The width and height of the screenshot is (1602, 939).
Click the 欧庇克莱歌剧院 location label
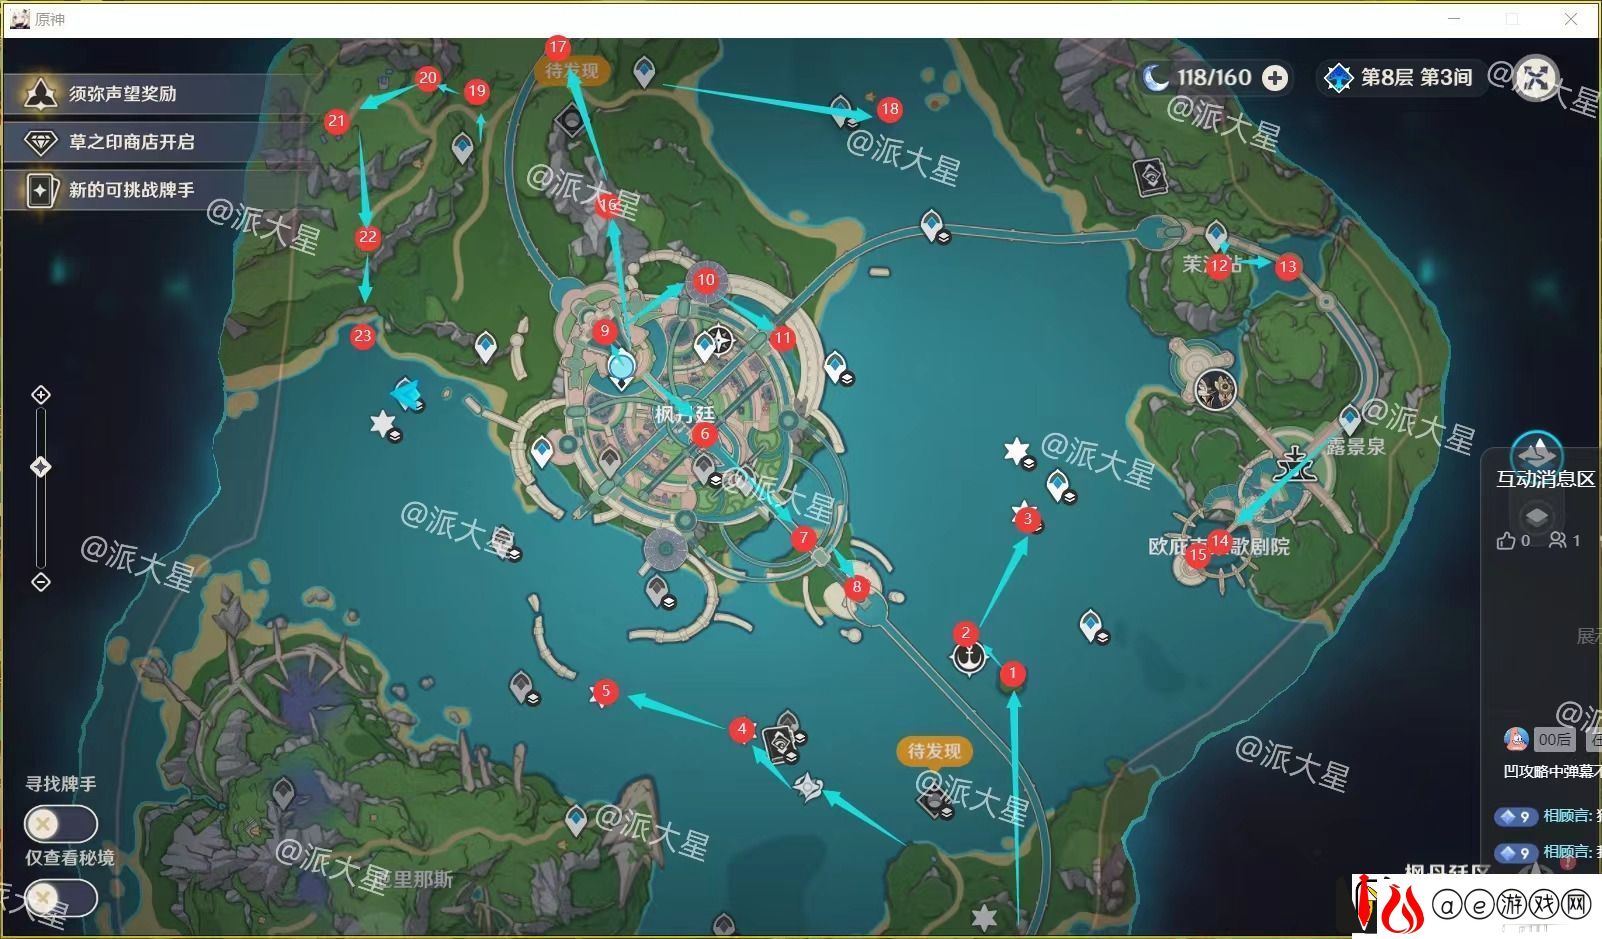[1219, 547]
